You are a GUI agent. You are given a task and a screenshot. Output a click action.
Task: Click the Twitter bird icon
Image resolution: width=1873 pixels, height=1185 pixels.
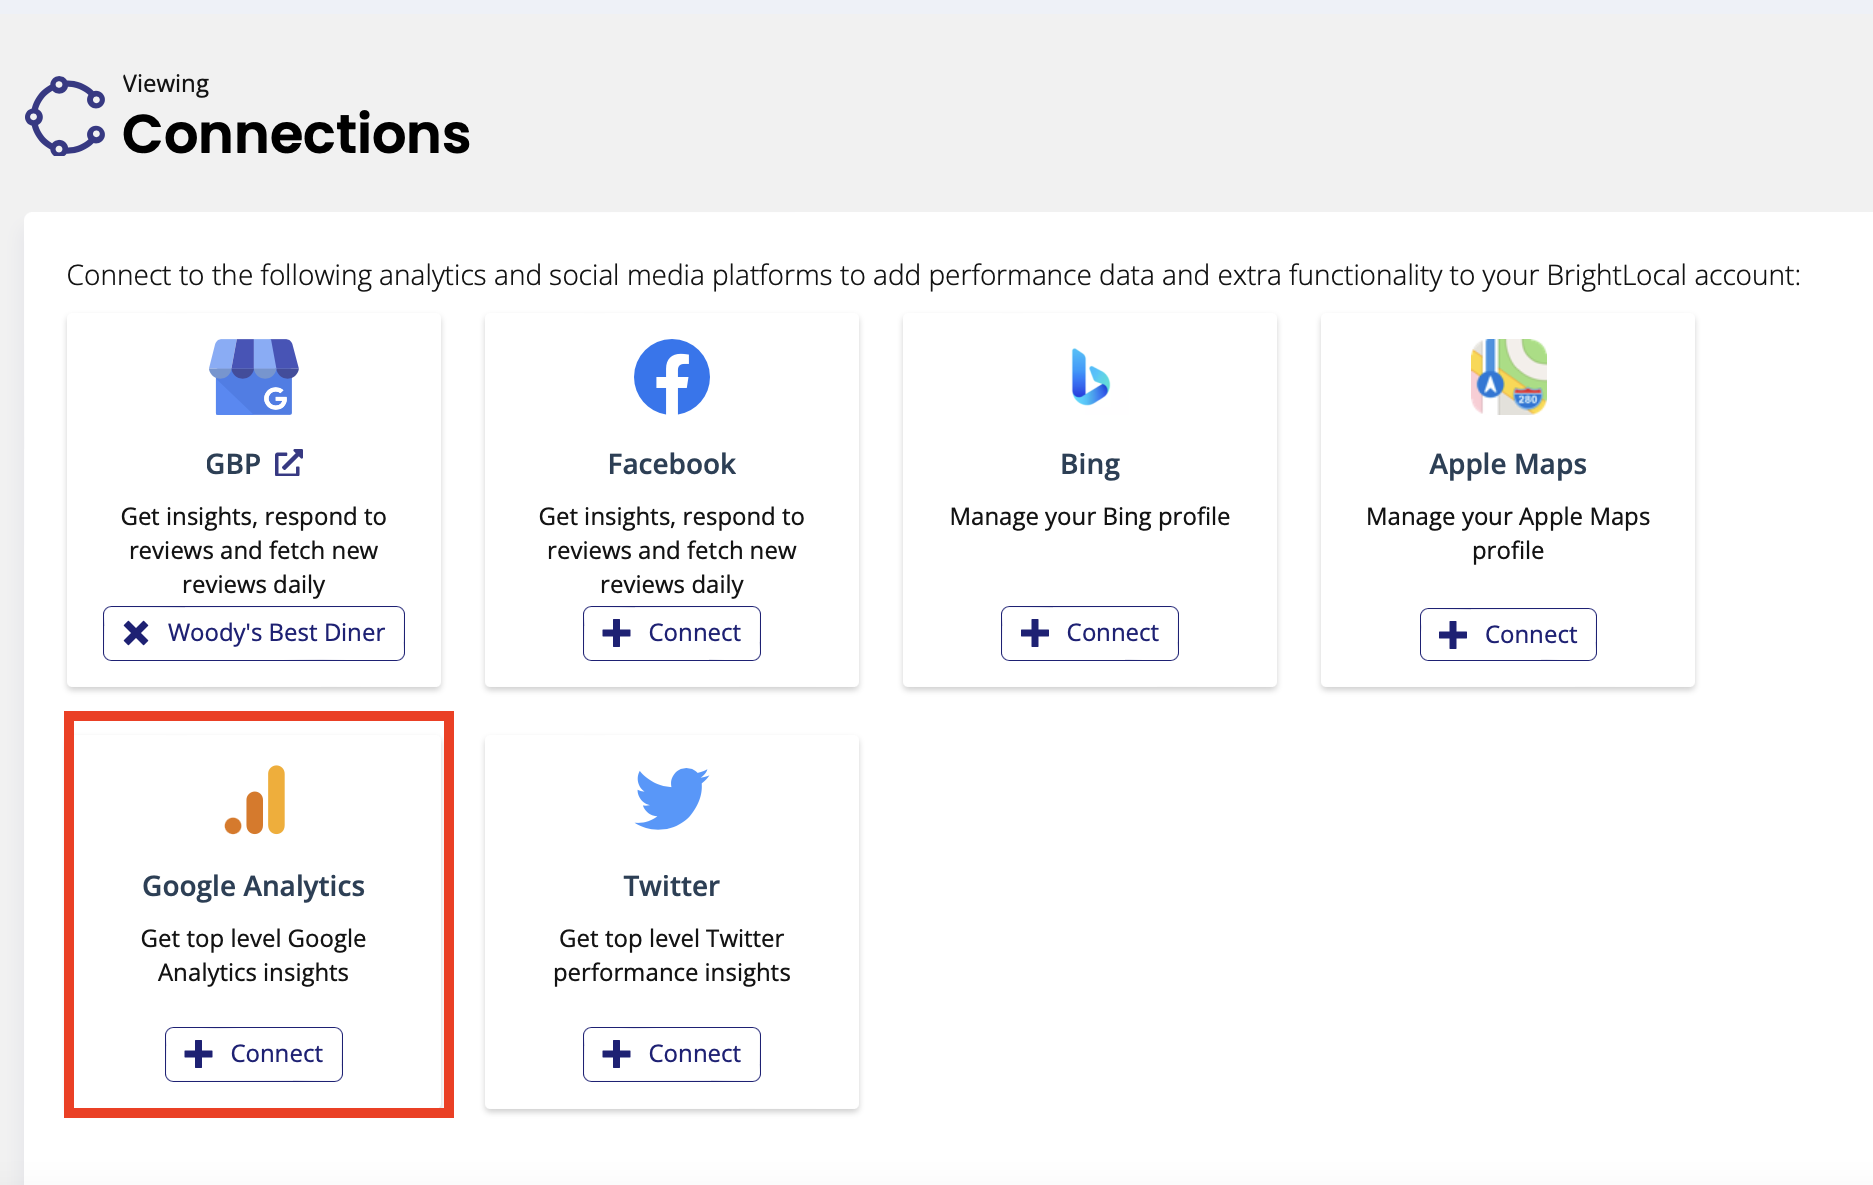coord(672,799)
